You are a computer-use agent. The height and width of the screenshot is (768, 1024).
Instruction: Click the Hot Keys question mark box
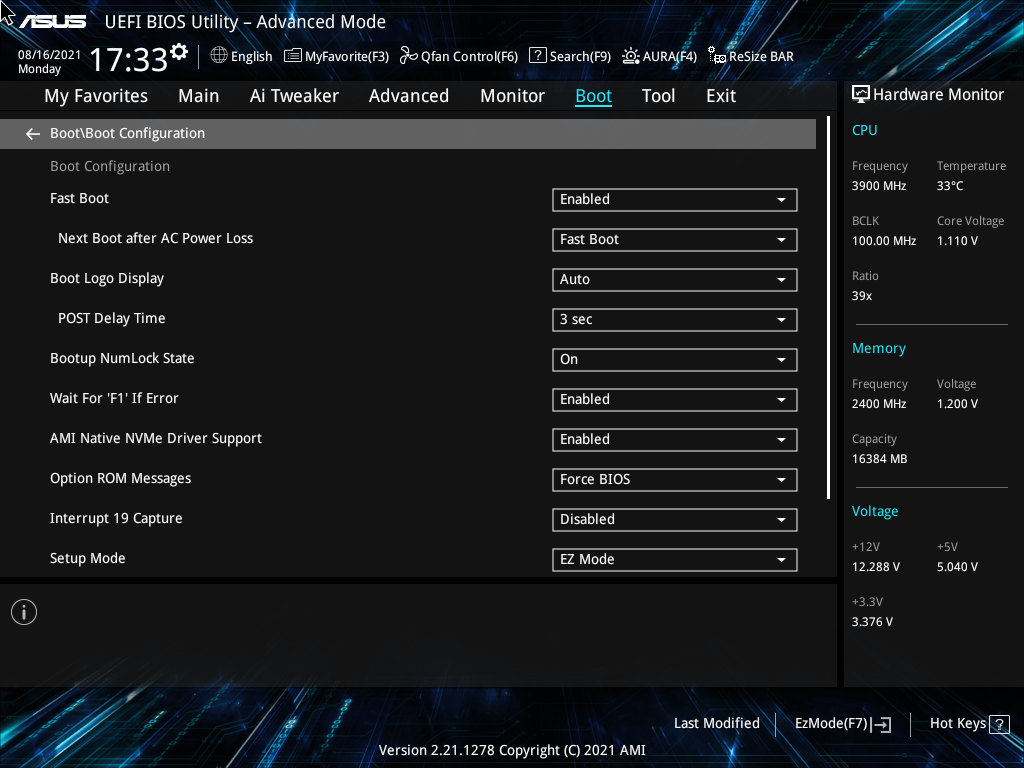click(x=999, y=724)
